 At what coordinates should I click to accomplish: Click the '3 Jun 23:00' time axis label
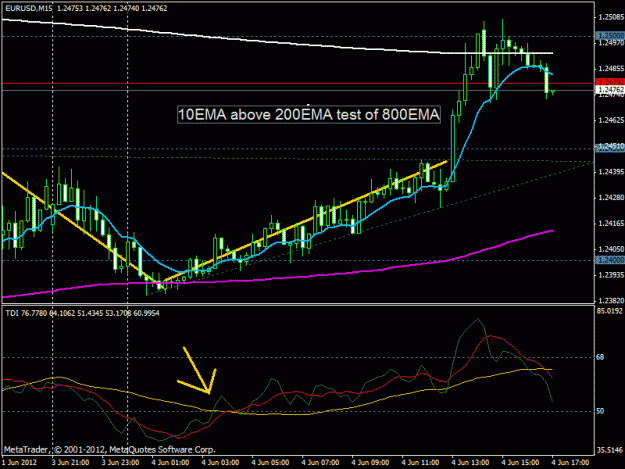(x=120, y=463)
